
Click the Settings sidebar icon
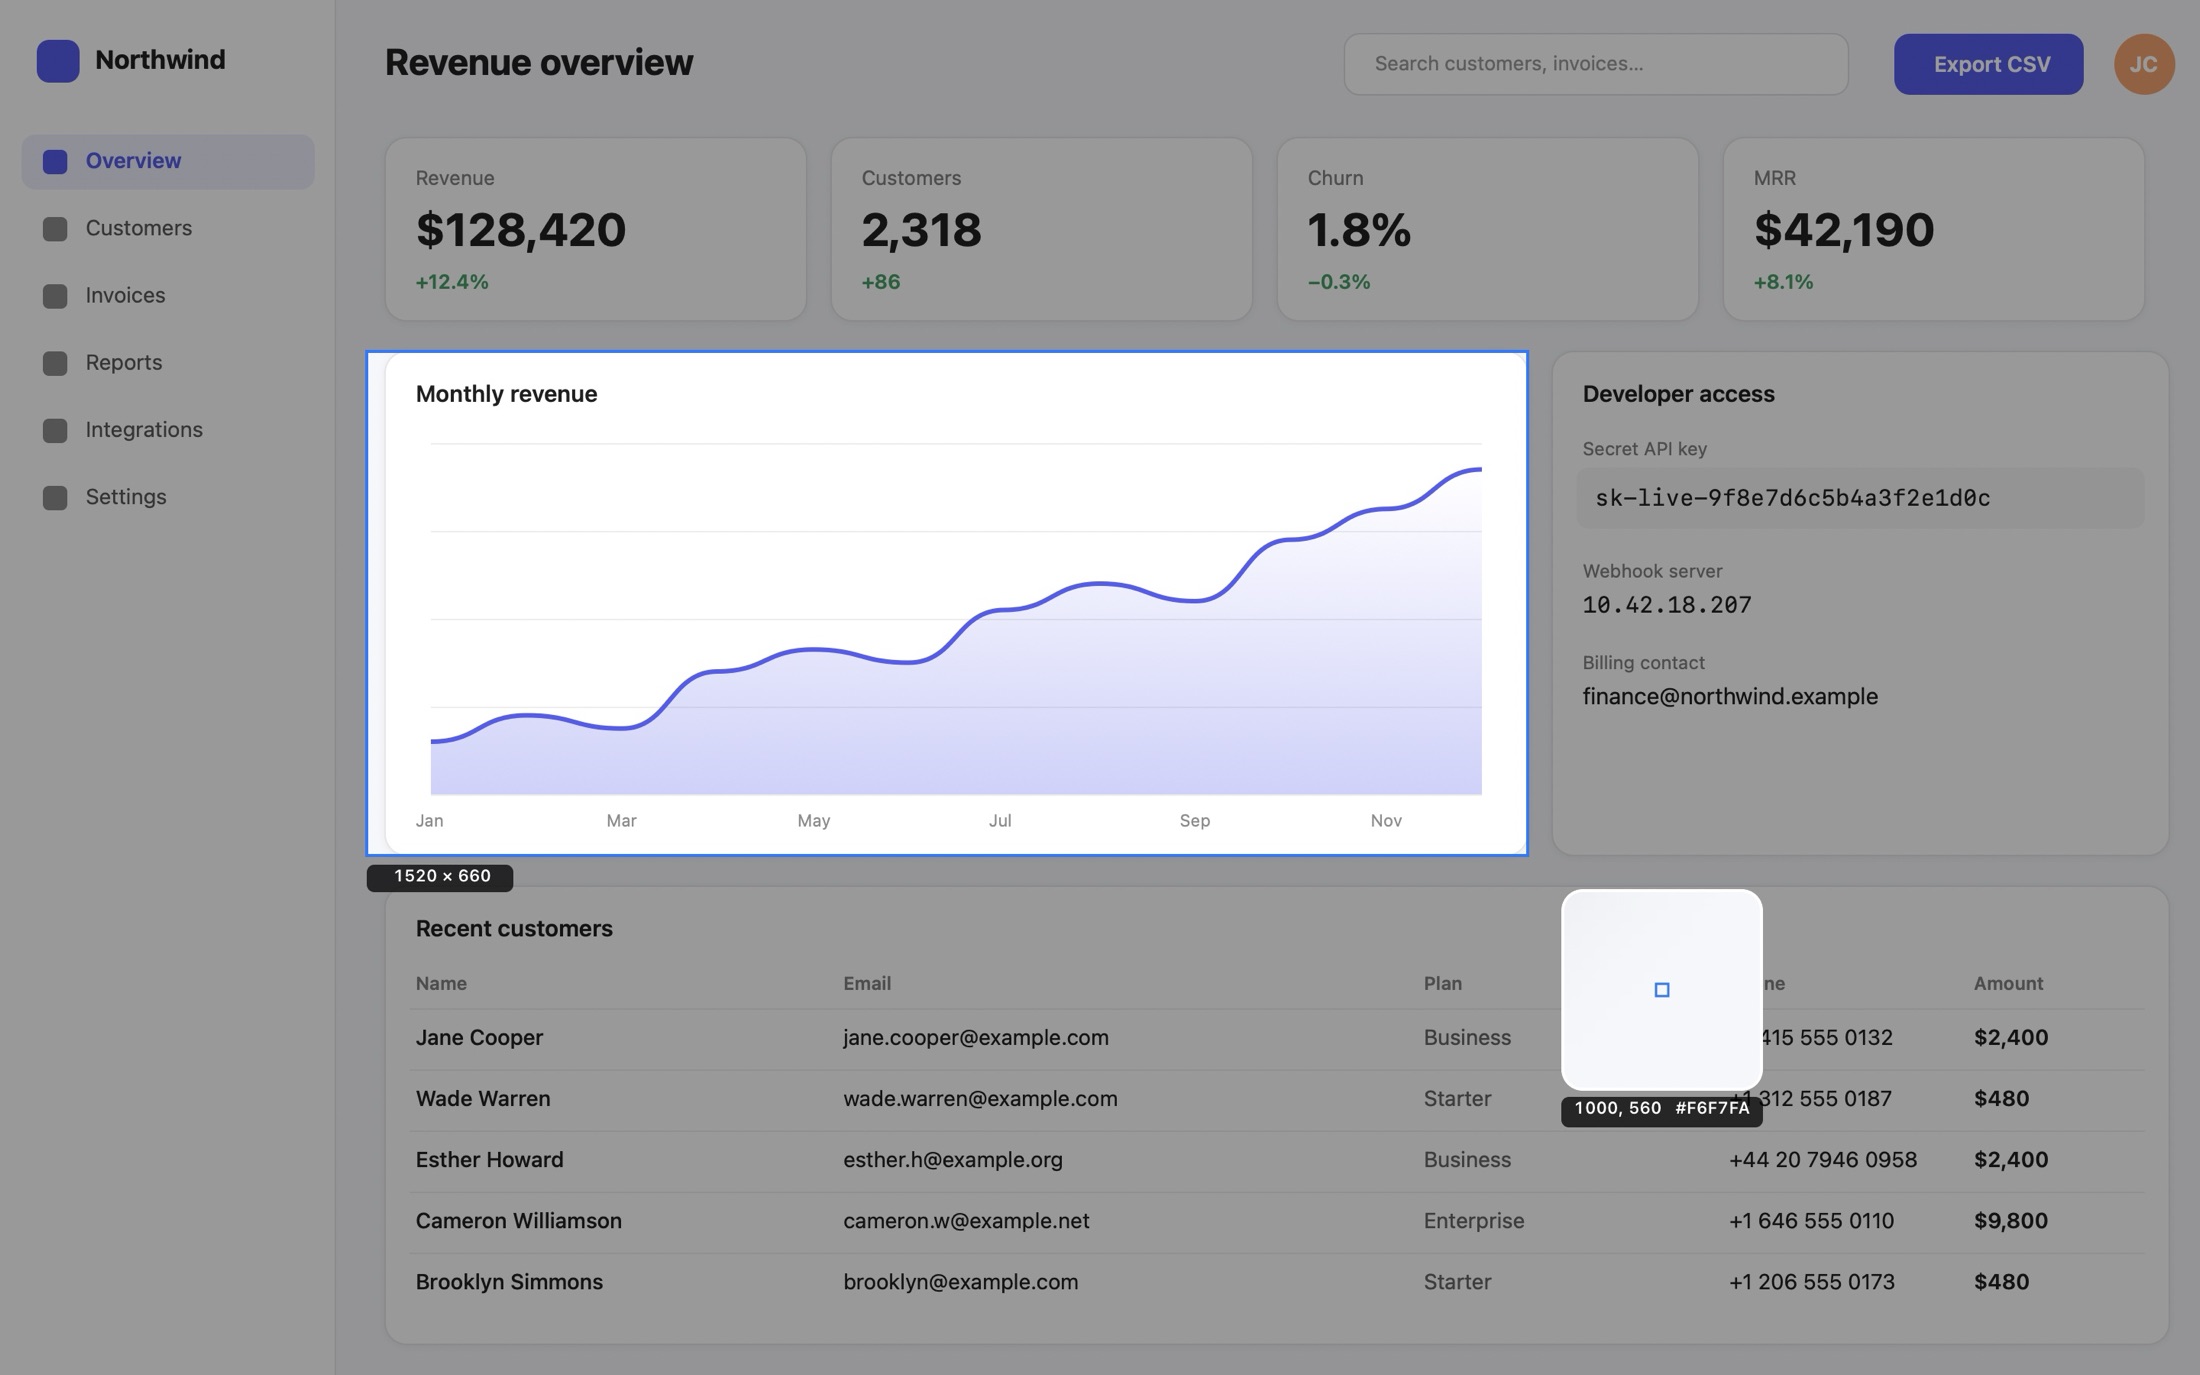pos(55,497)
